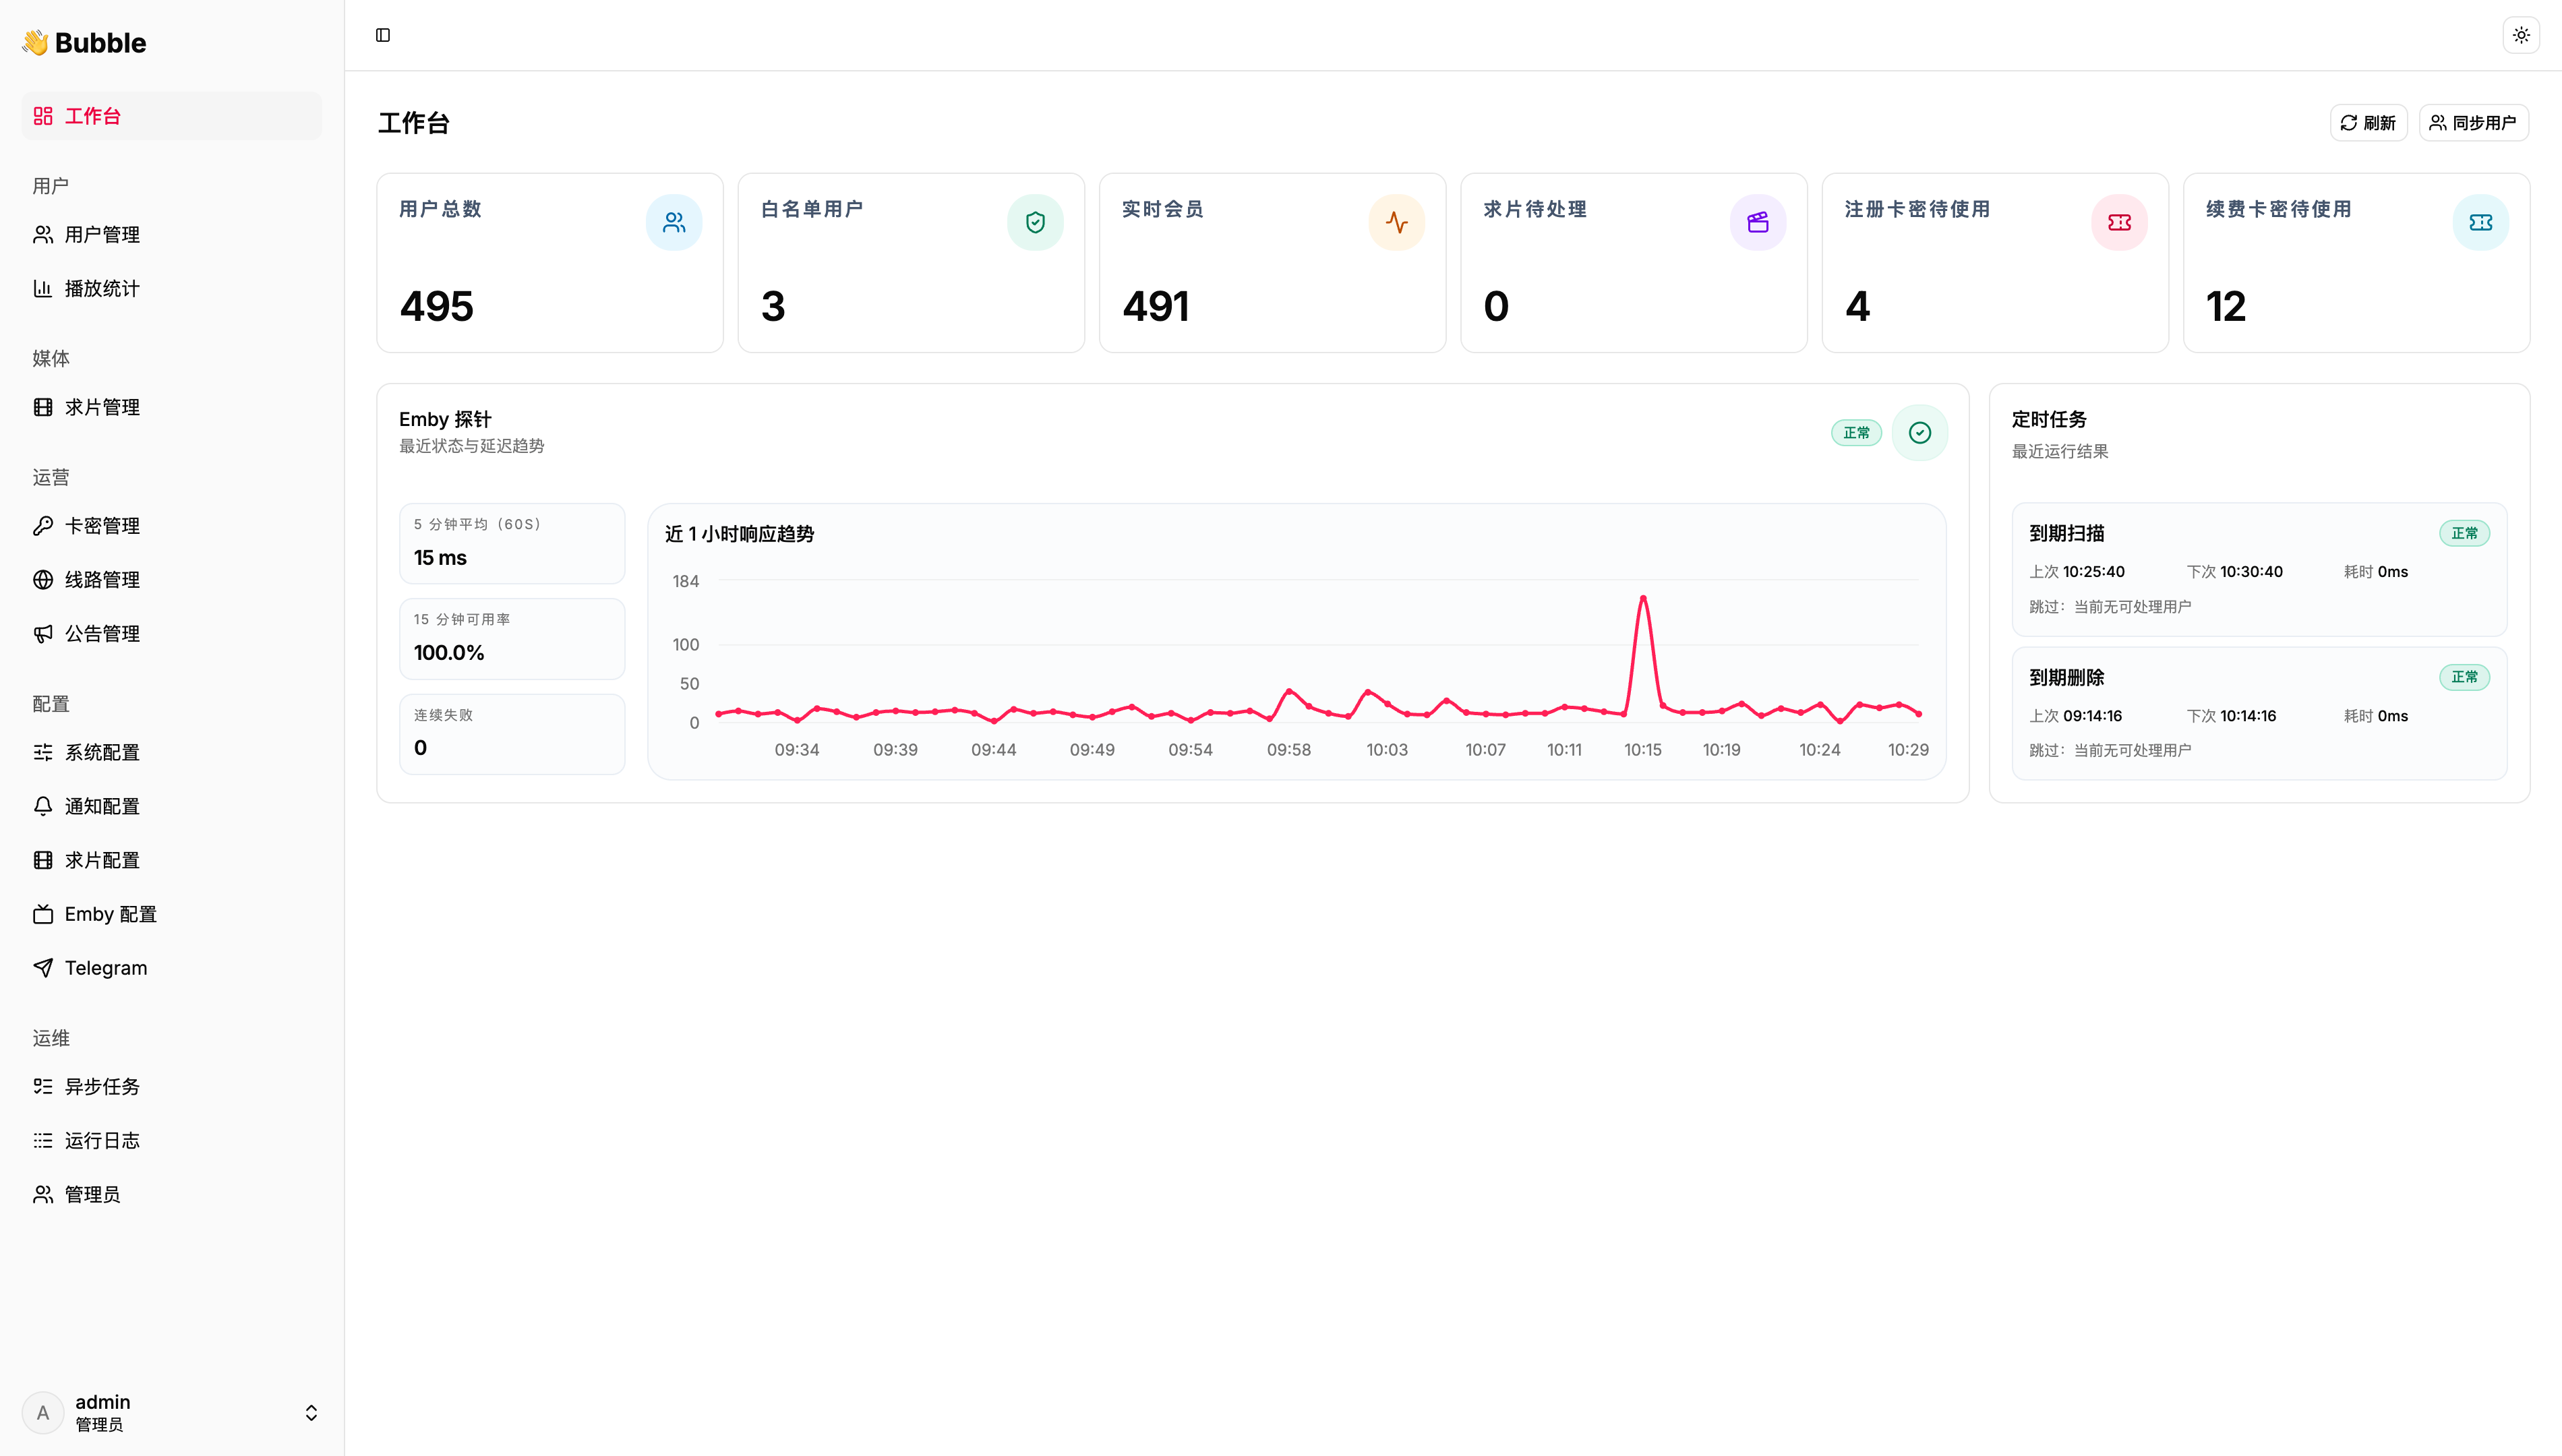The width and height of the screenshot is (2562, 1456).
Task: Go to 卡密管理 menu item
Action: (x=102, y=526)
